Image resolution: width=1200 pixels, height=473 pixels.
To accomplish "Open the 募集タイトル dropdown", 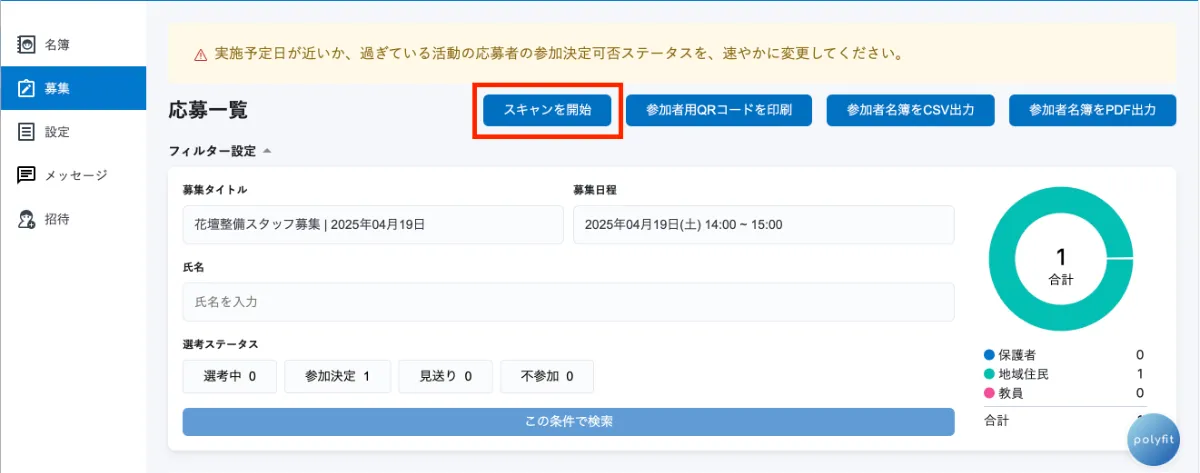I will point(373,225).
